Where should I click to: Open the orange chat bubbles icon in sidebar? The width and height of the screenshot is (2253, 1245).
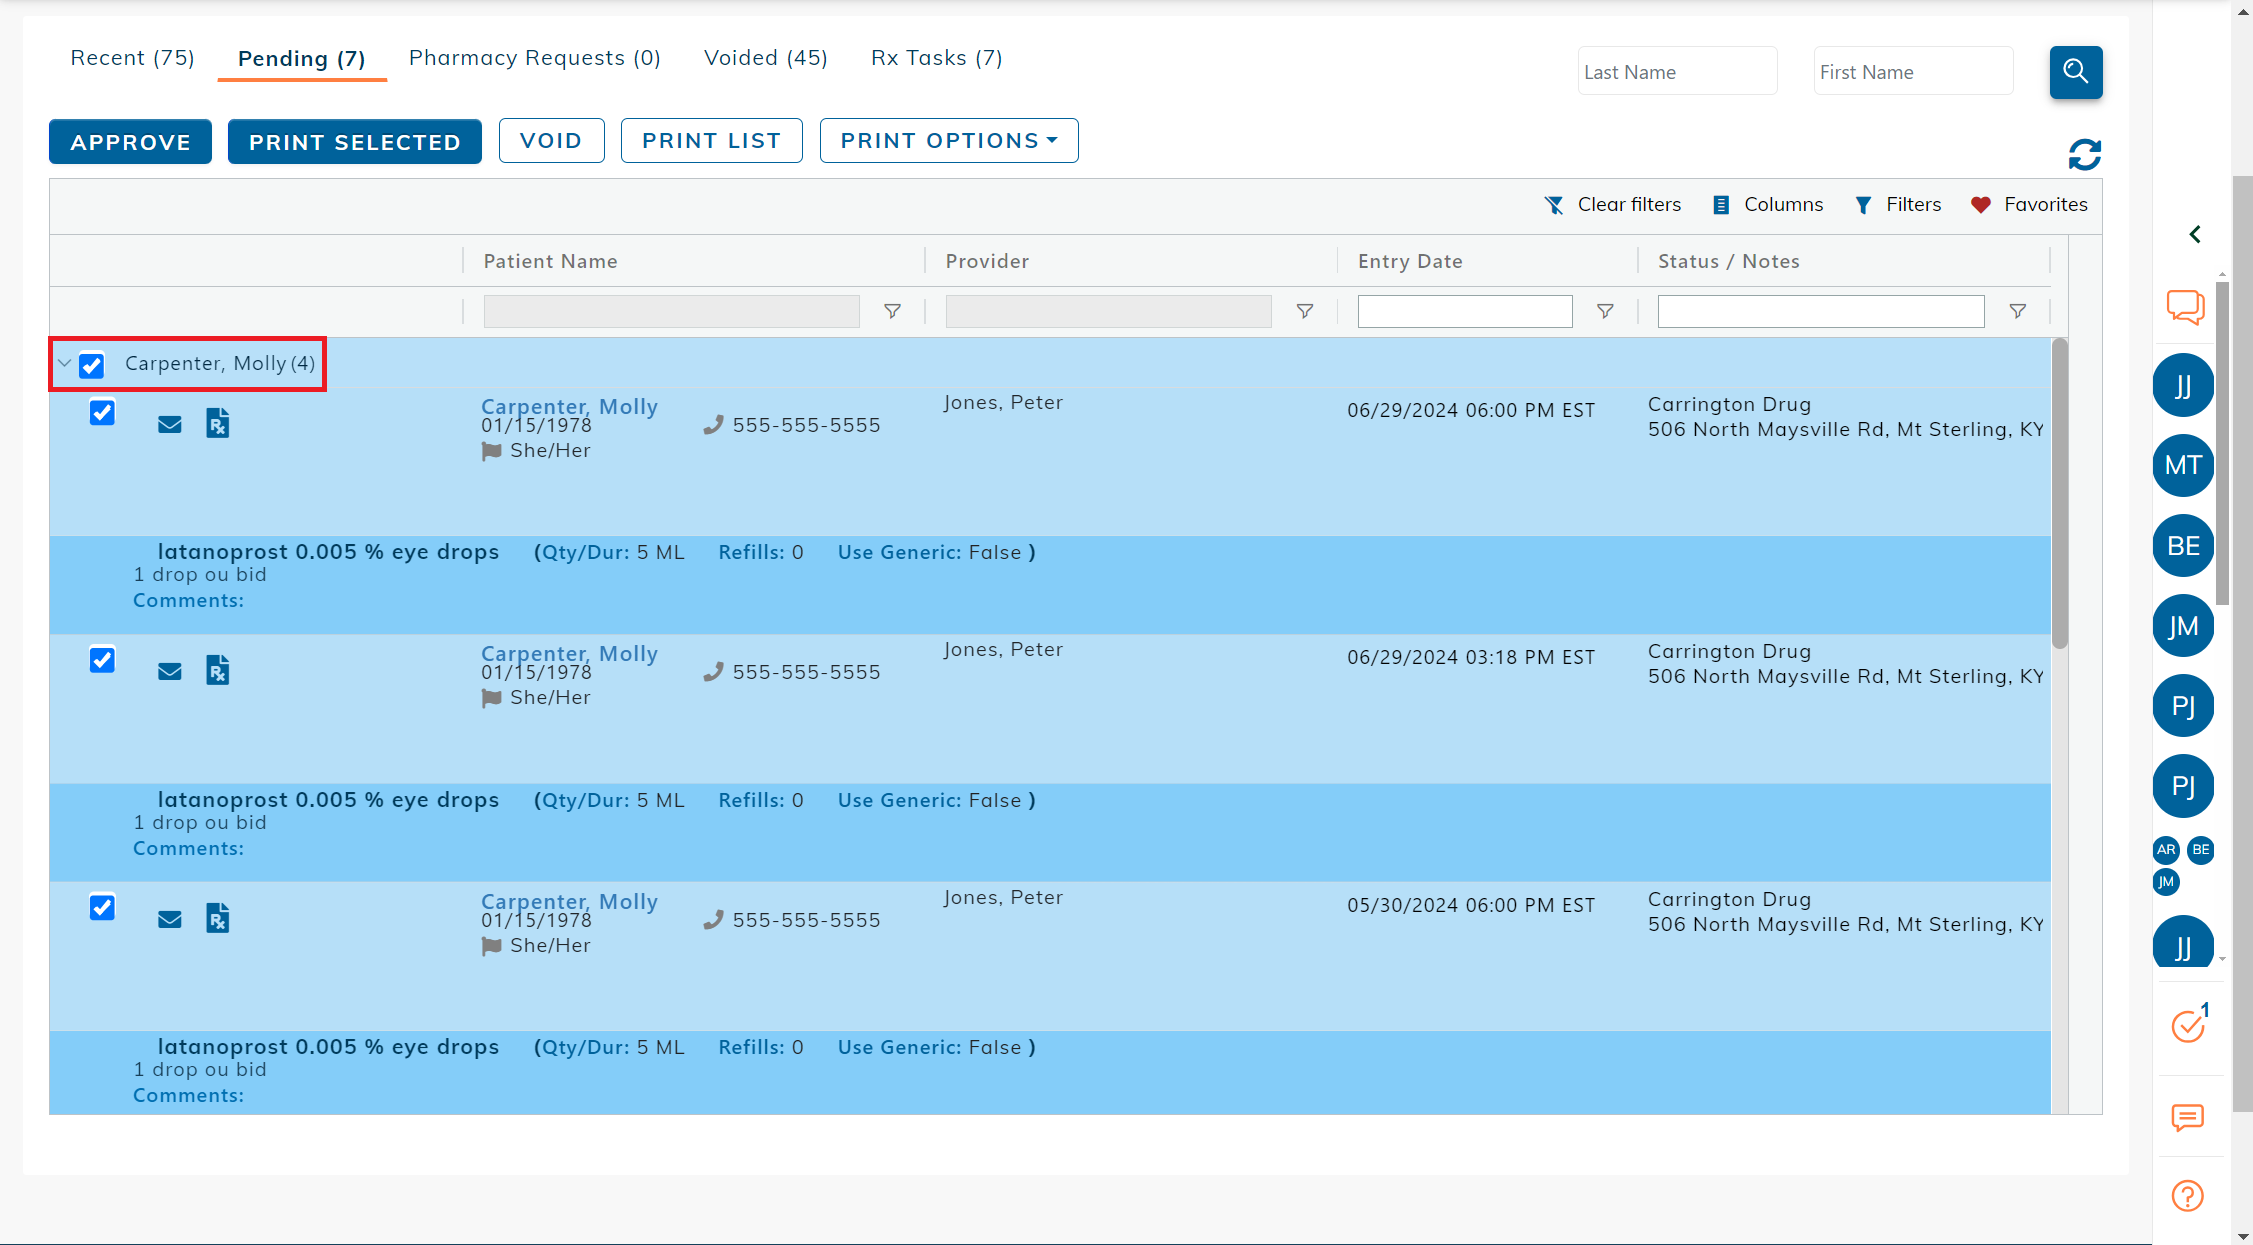click(x=2185, y=307)
